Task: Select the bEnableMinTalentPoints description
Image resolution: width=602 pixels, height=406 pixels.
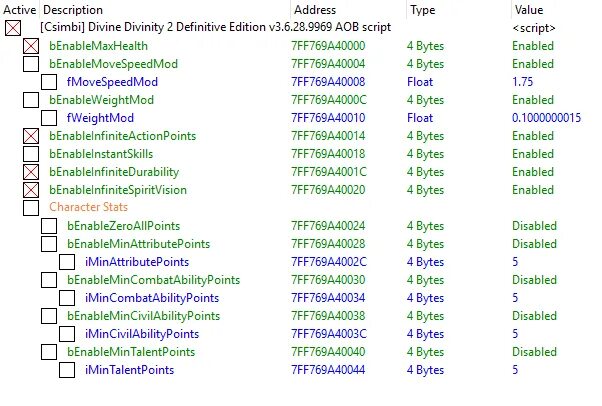Action: [131, 352]
